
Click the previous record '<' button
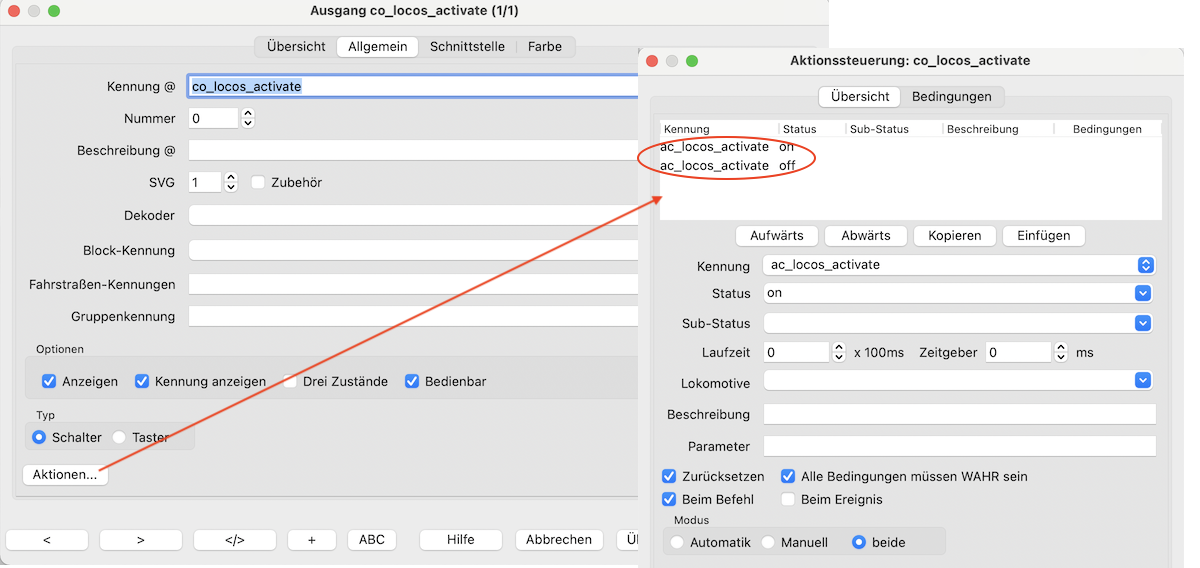[x=47, y=539]
